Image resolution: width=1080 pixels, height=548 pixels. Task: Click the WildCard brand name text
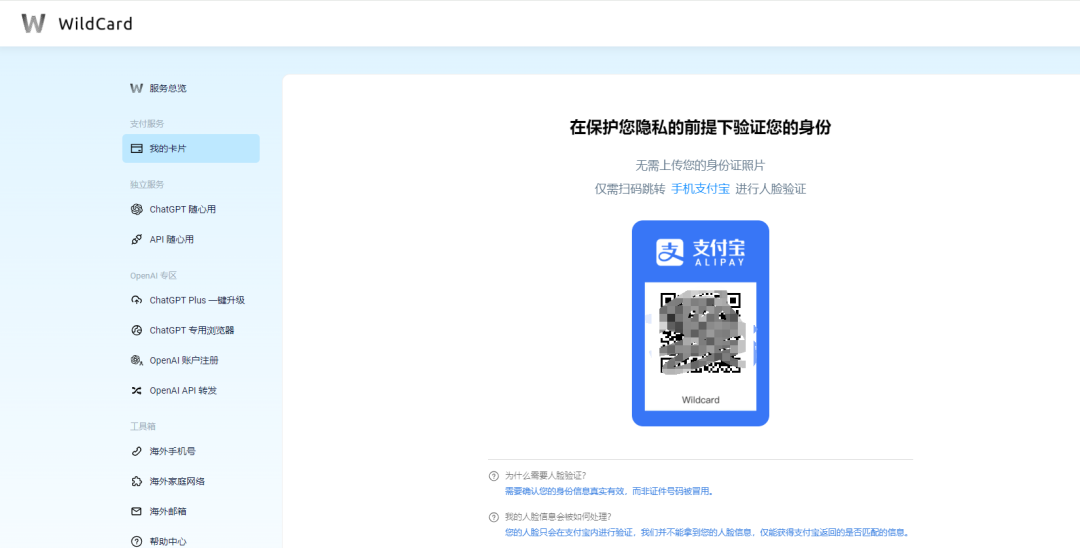[x=95, y=24]
